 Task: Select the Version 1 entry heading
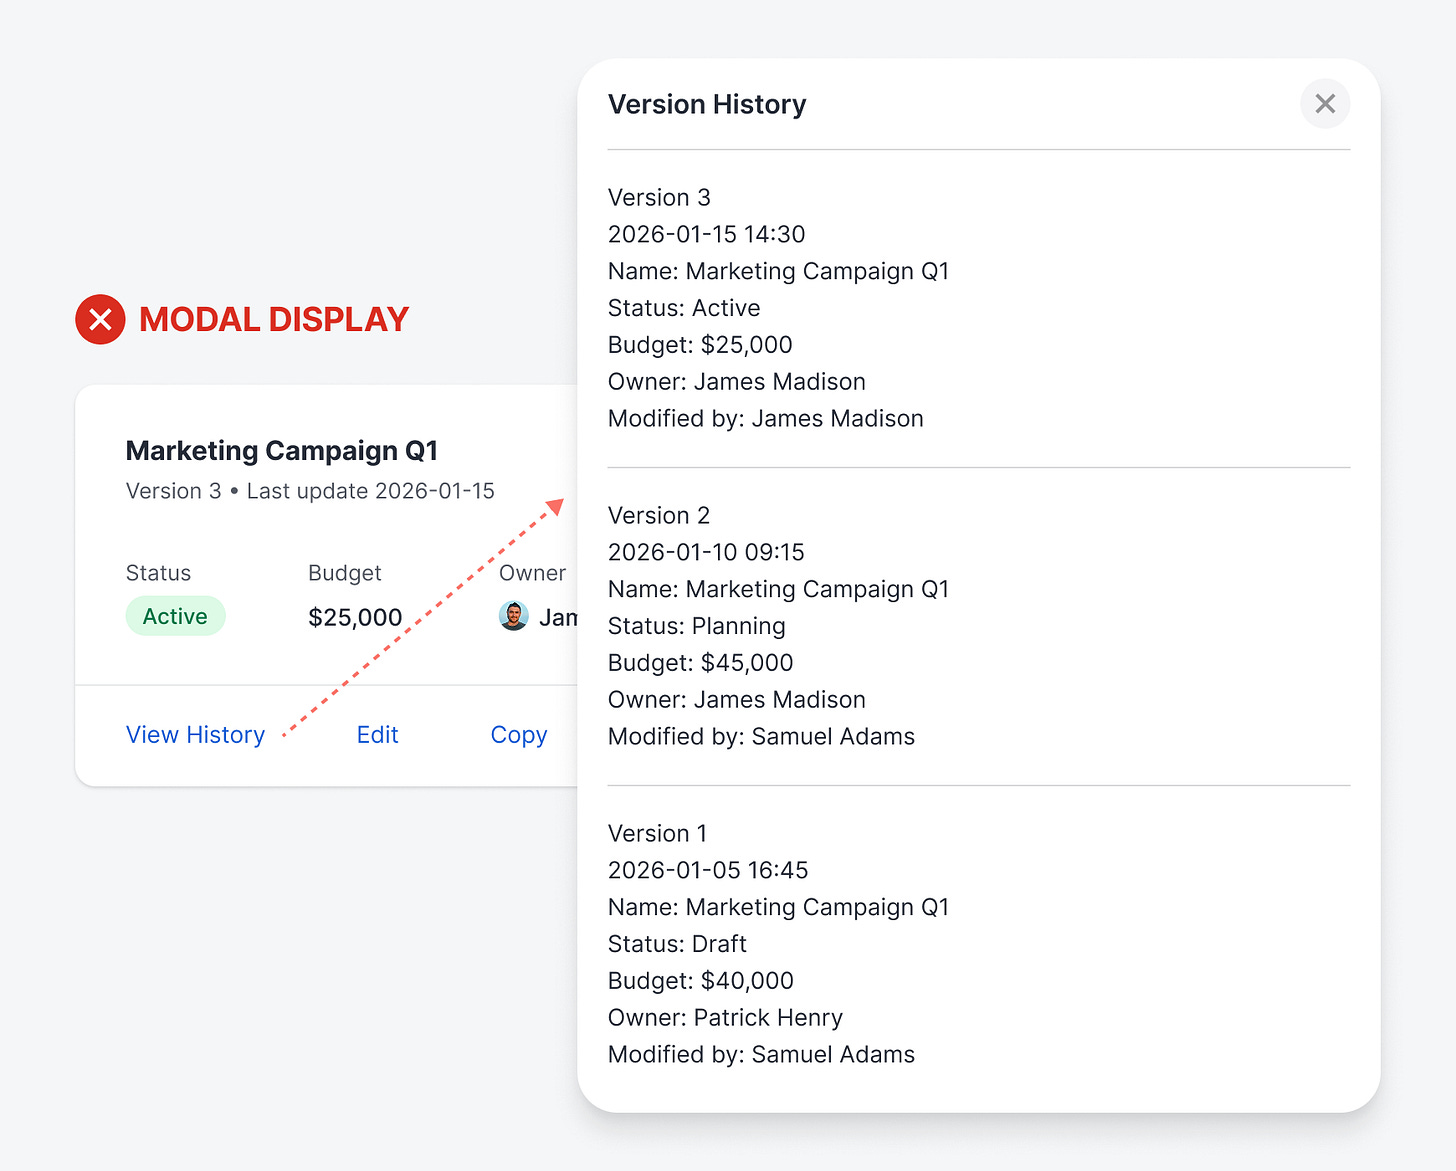coord(657,834)
